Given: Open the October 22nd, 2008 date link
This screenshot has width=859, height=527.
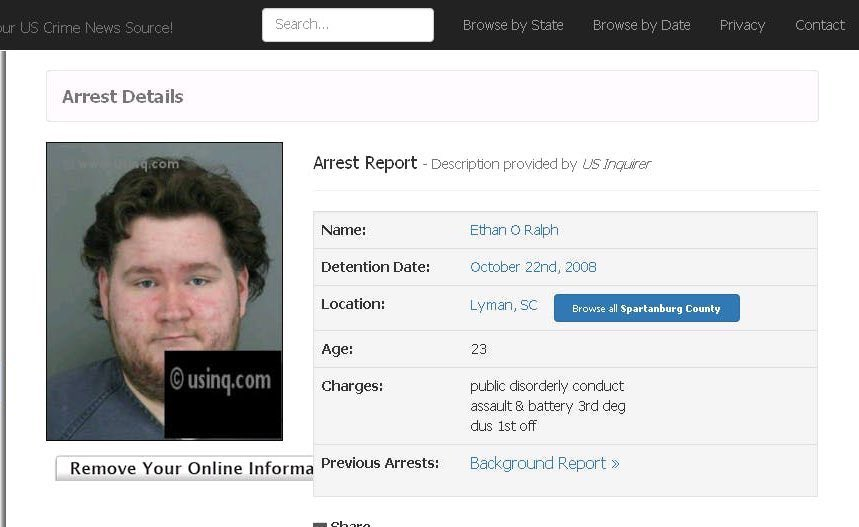Looking at the screenshot, I should [x=533, y=267].
